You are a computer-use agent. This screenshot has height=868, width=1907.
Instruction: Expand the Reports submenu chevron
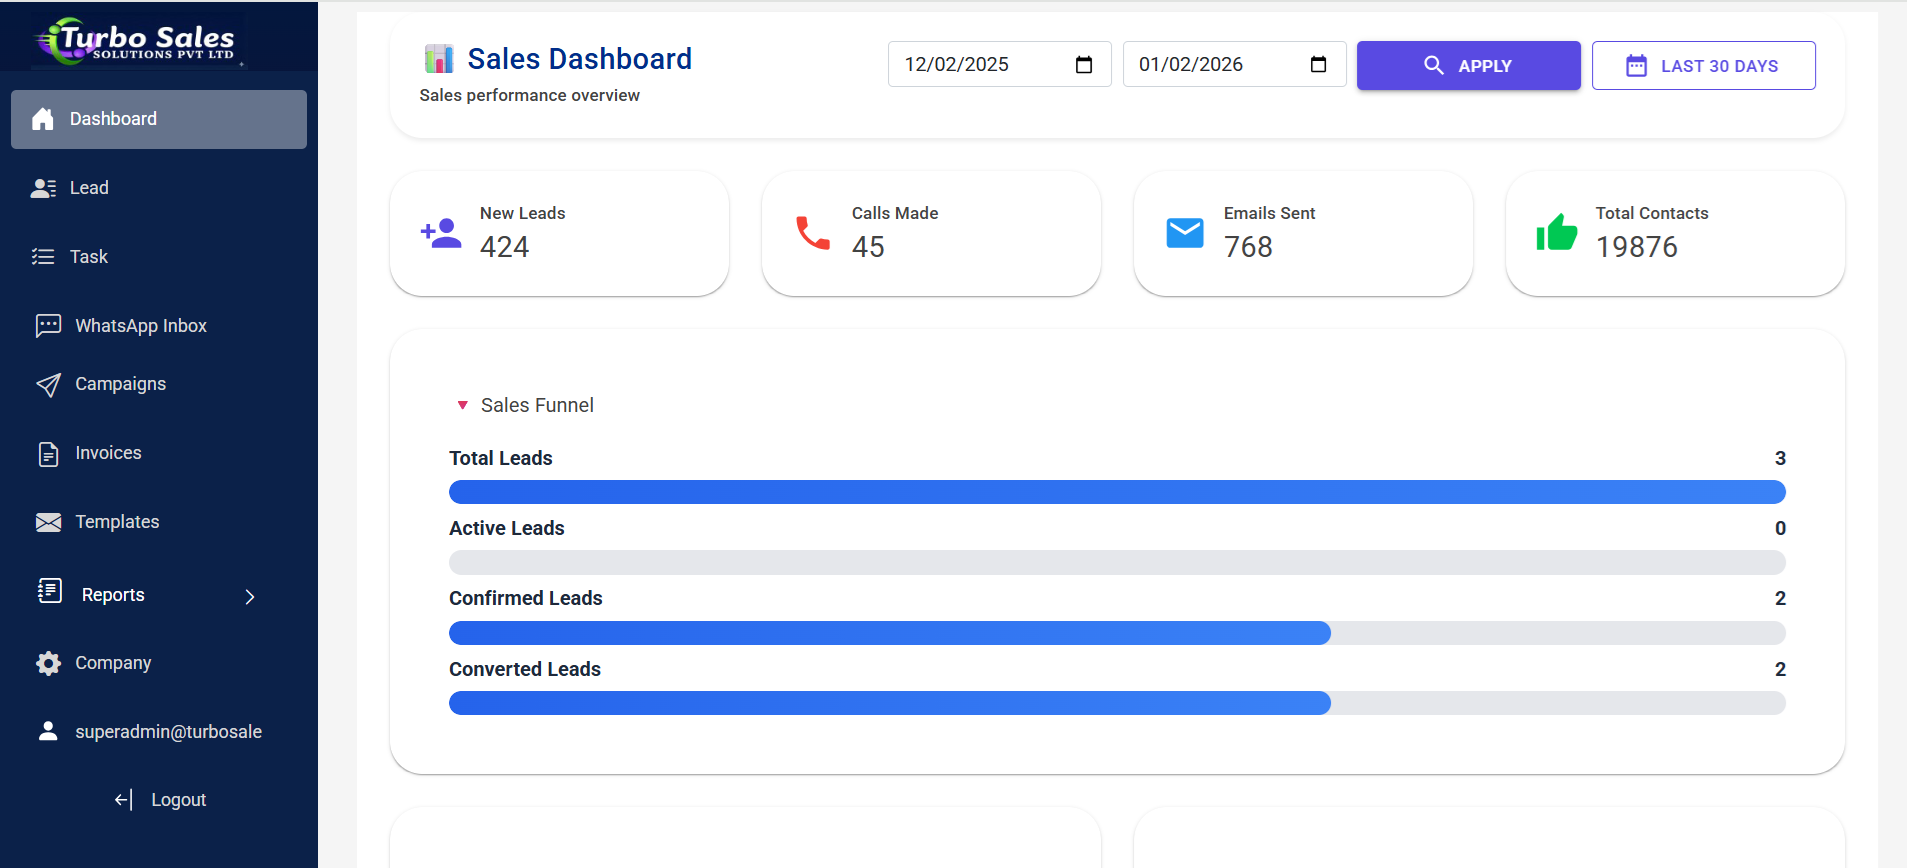pyautogui.click(x=250, y=596)
